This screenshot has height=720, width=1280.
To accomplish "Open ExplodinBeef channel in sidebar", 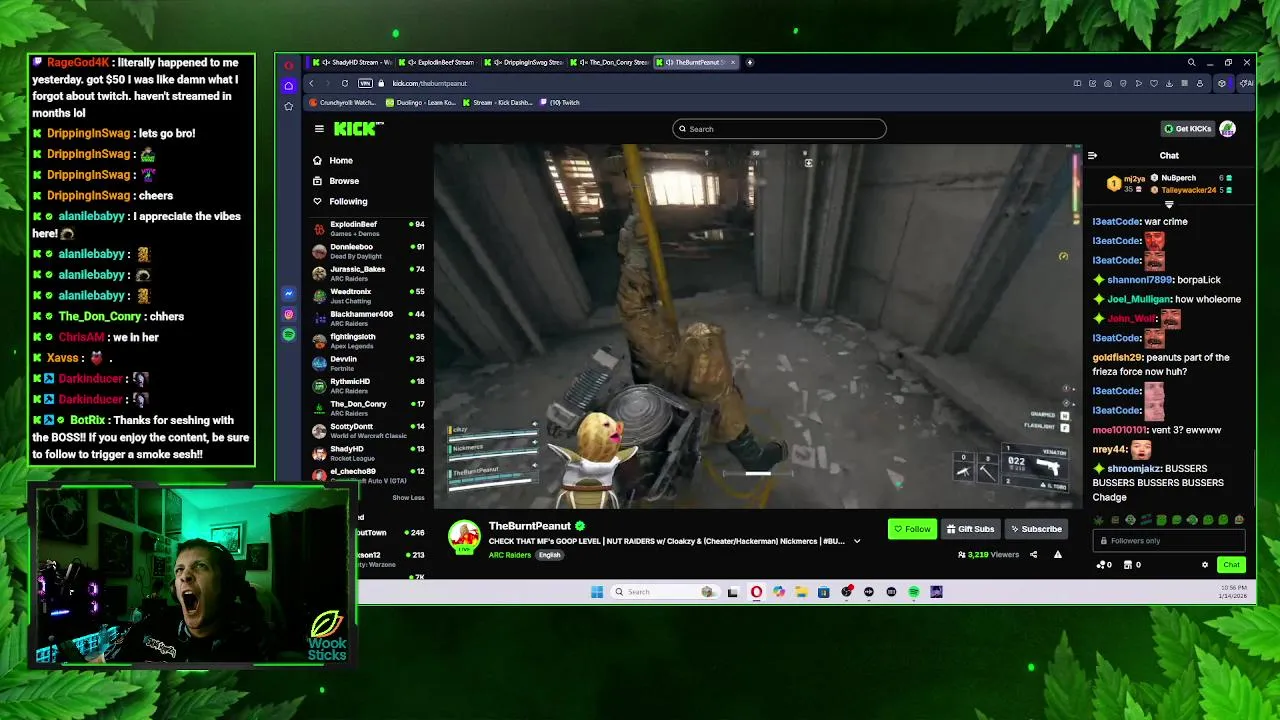I will (368, 228).
